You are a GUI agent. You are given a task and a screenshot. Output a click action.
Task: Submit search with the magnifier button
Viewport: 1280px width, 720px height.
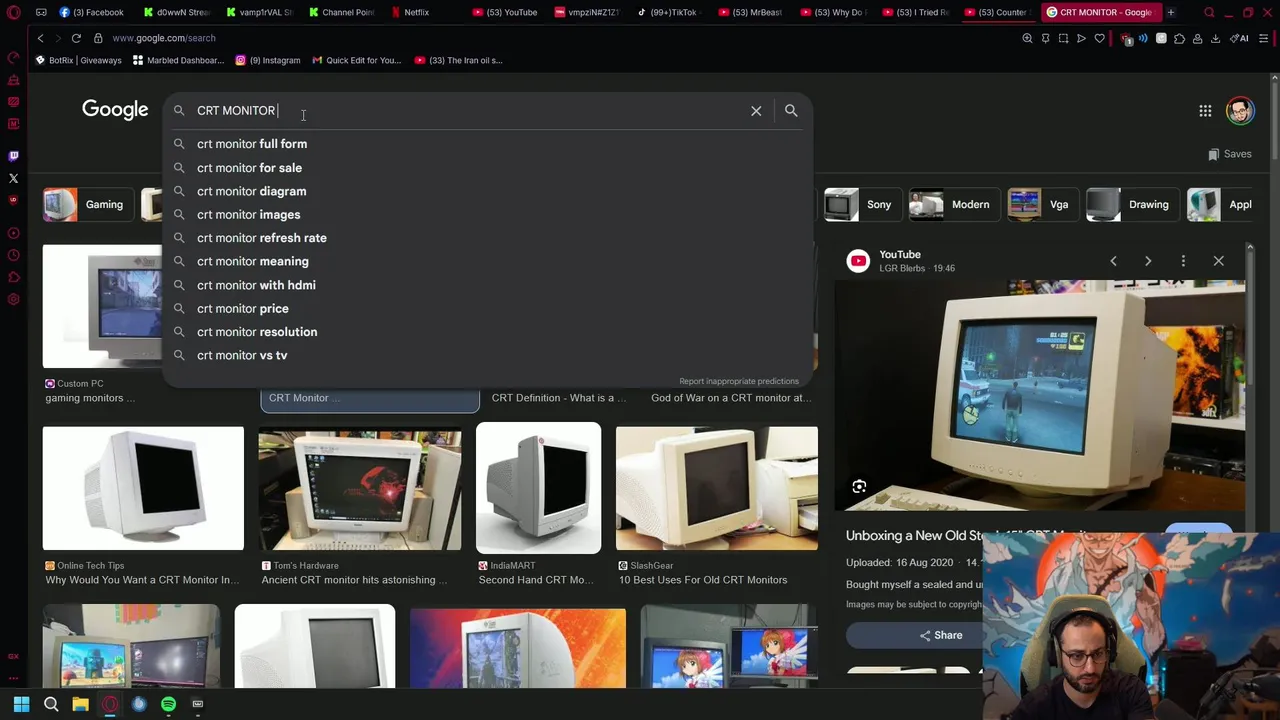pos(791,111)
